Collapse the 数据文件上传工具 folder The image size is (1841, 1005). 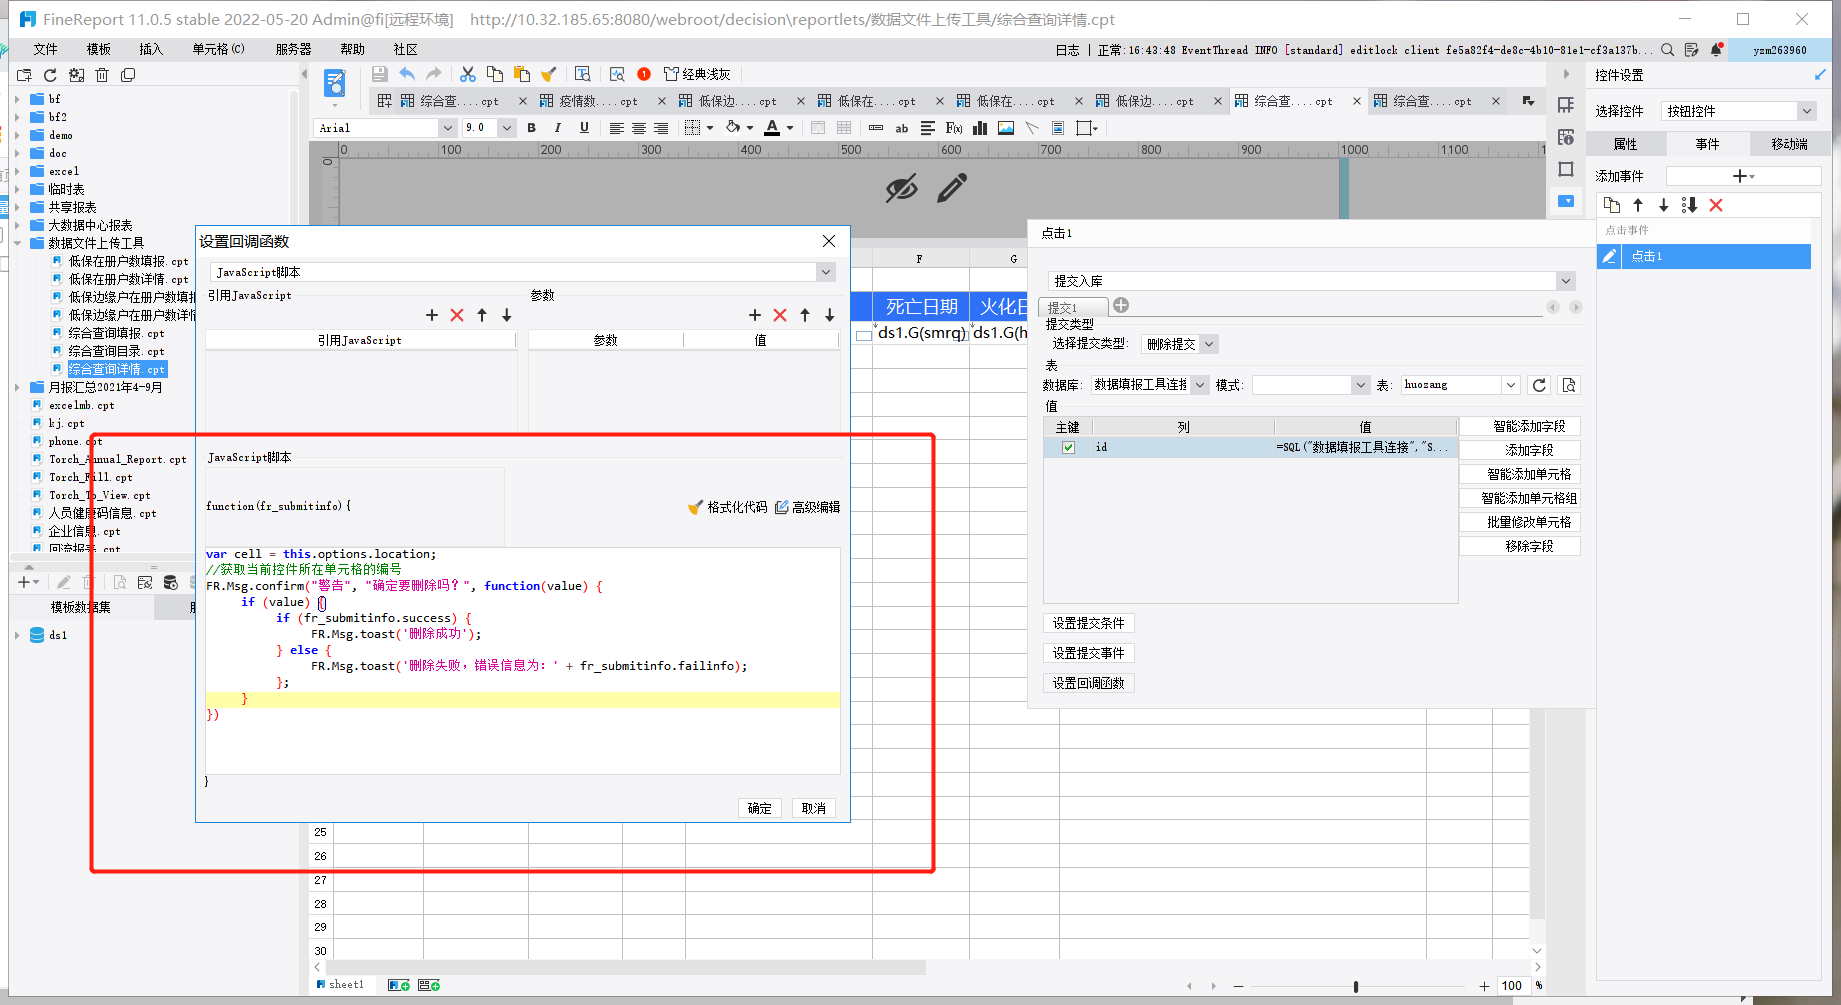(17, 243)
